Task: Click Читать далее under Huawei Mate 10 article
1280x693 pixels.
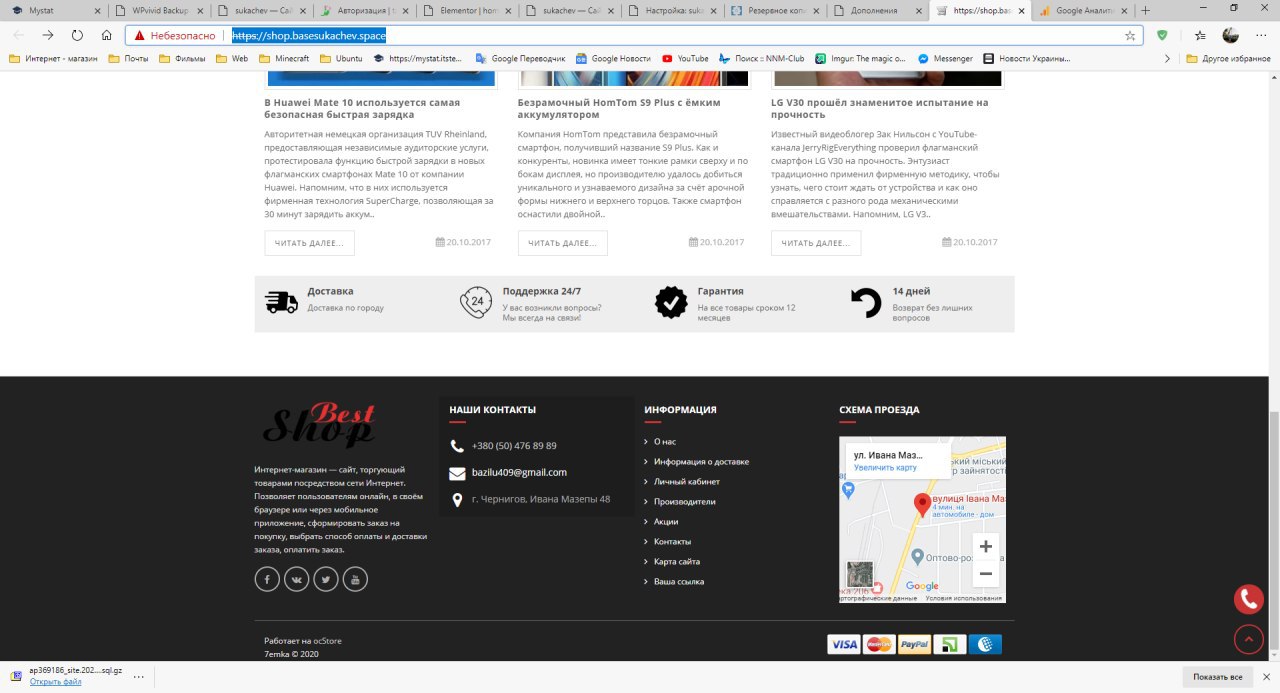Action: point(309,243)
